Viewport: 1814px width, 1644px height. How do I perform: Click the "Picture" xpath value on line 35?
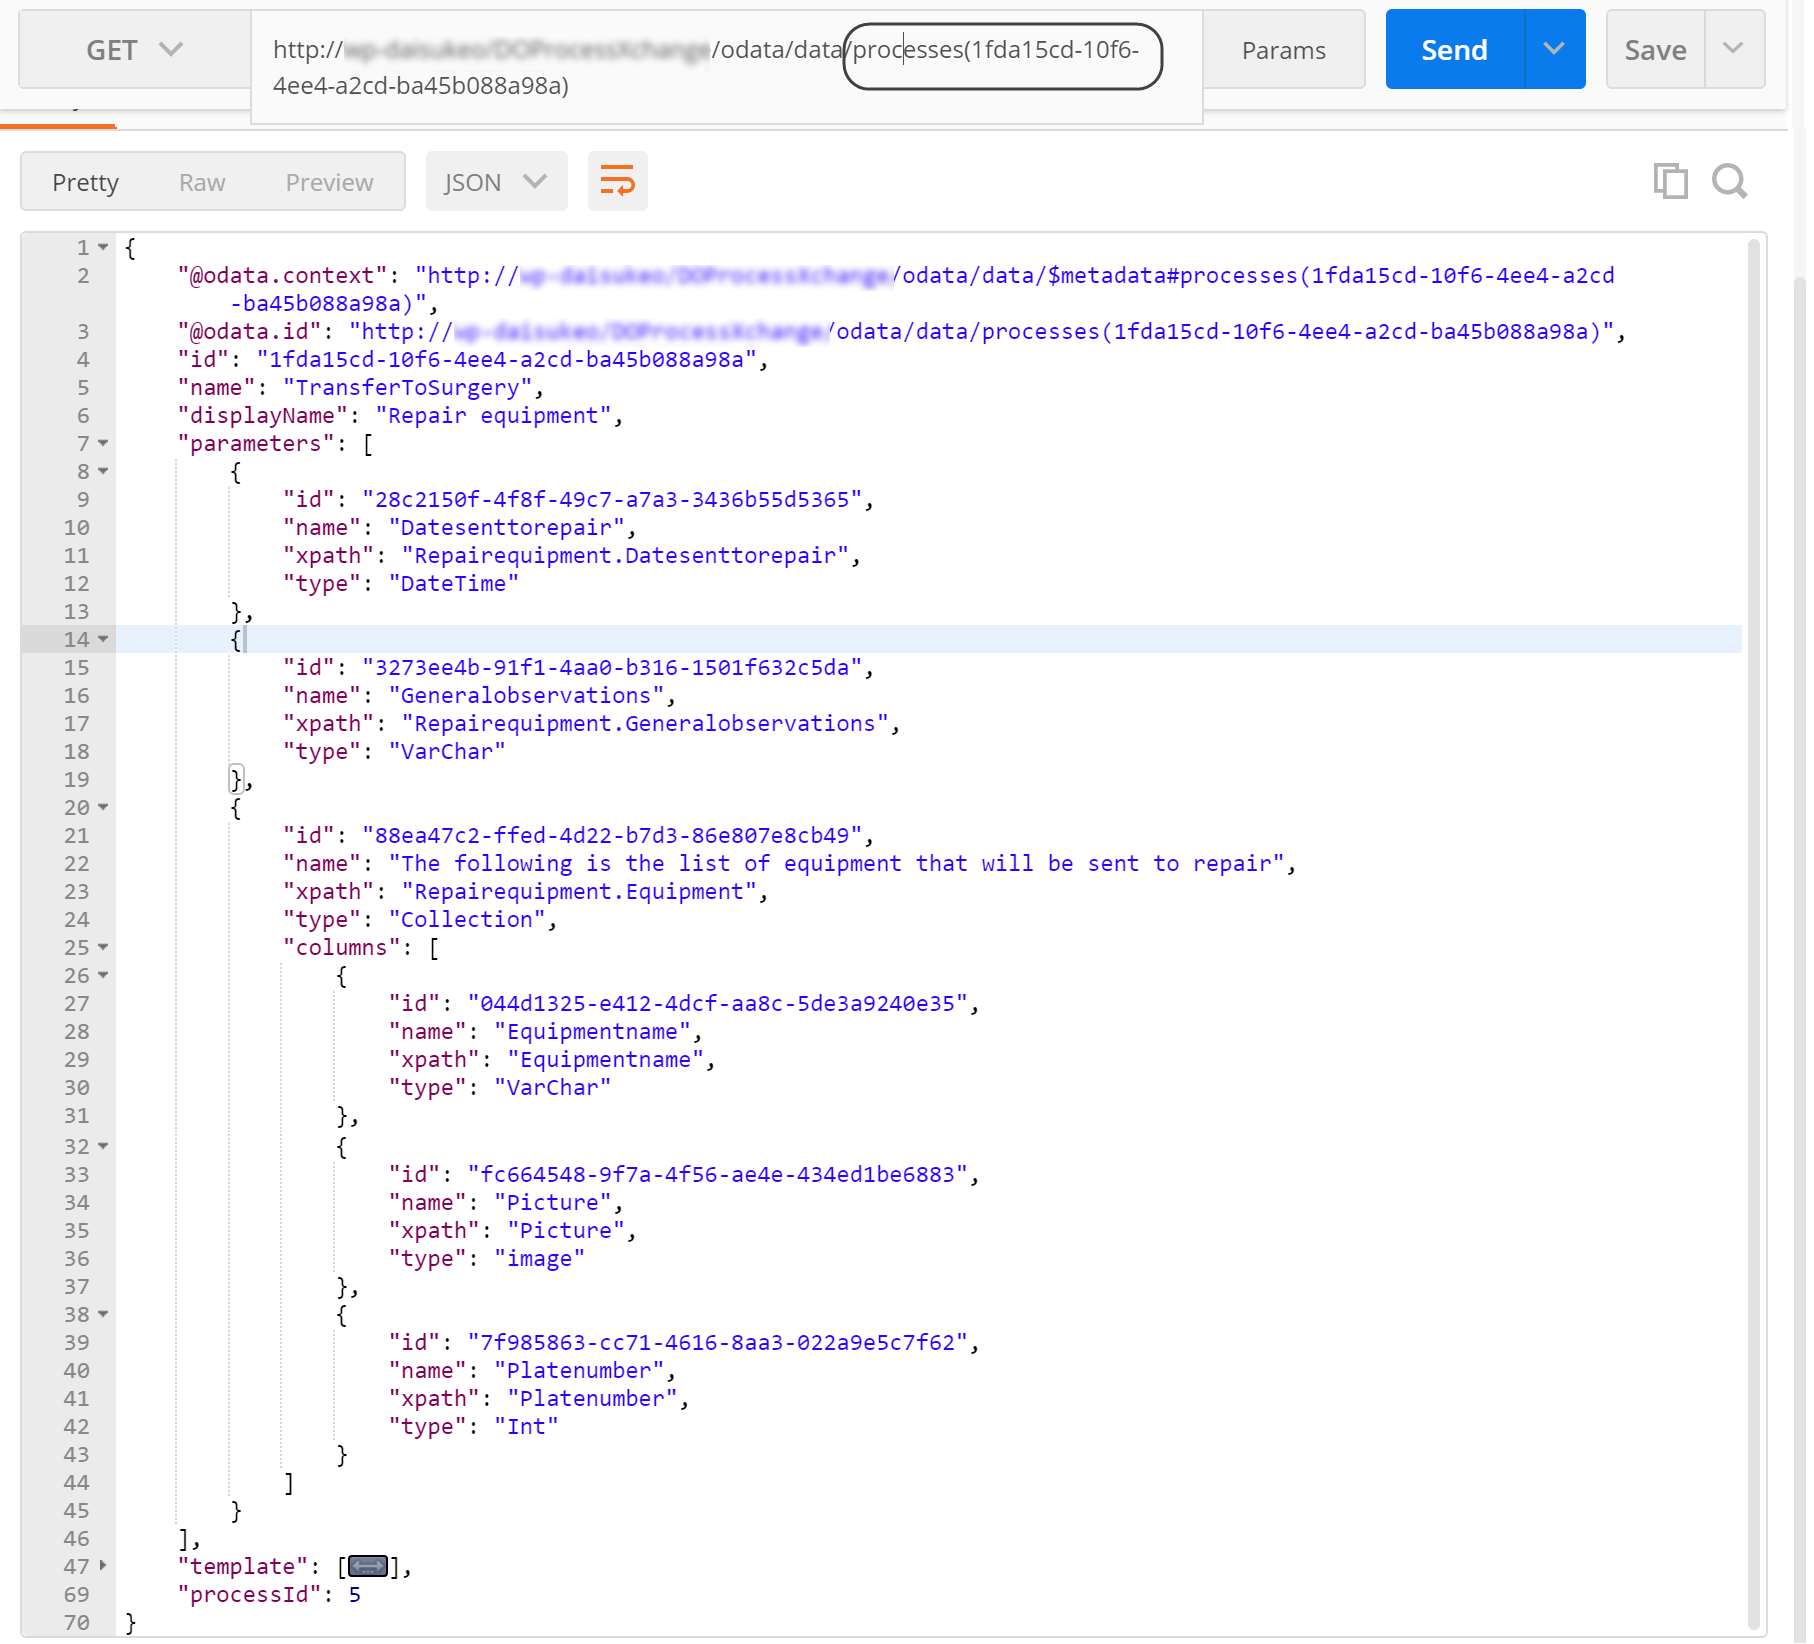click(566, 1231)
